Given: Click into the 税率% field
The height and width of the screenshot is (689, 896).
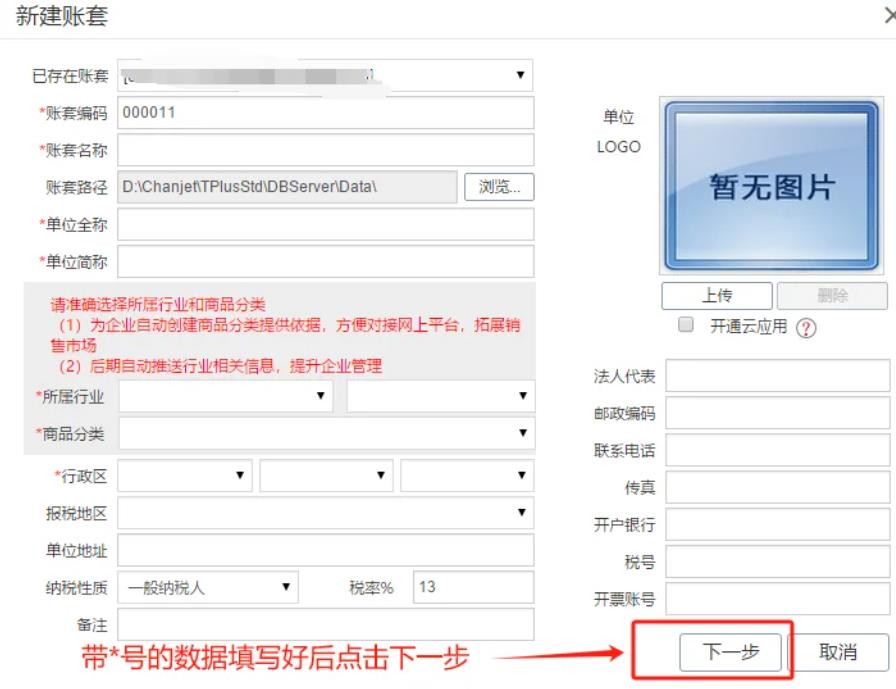Looking at the screenshot, I should tap(473, 587).
